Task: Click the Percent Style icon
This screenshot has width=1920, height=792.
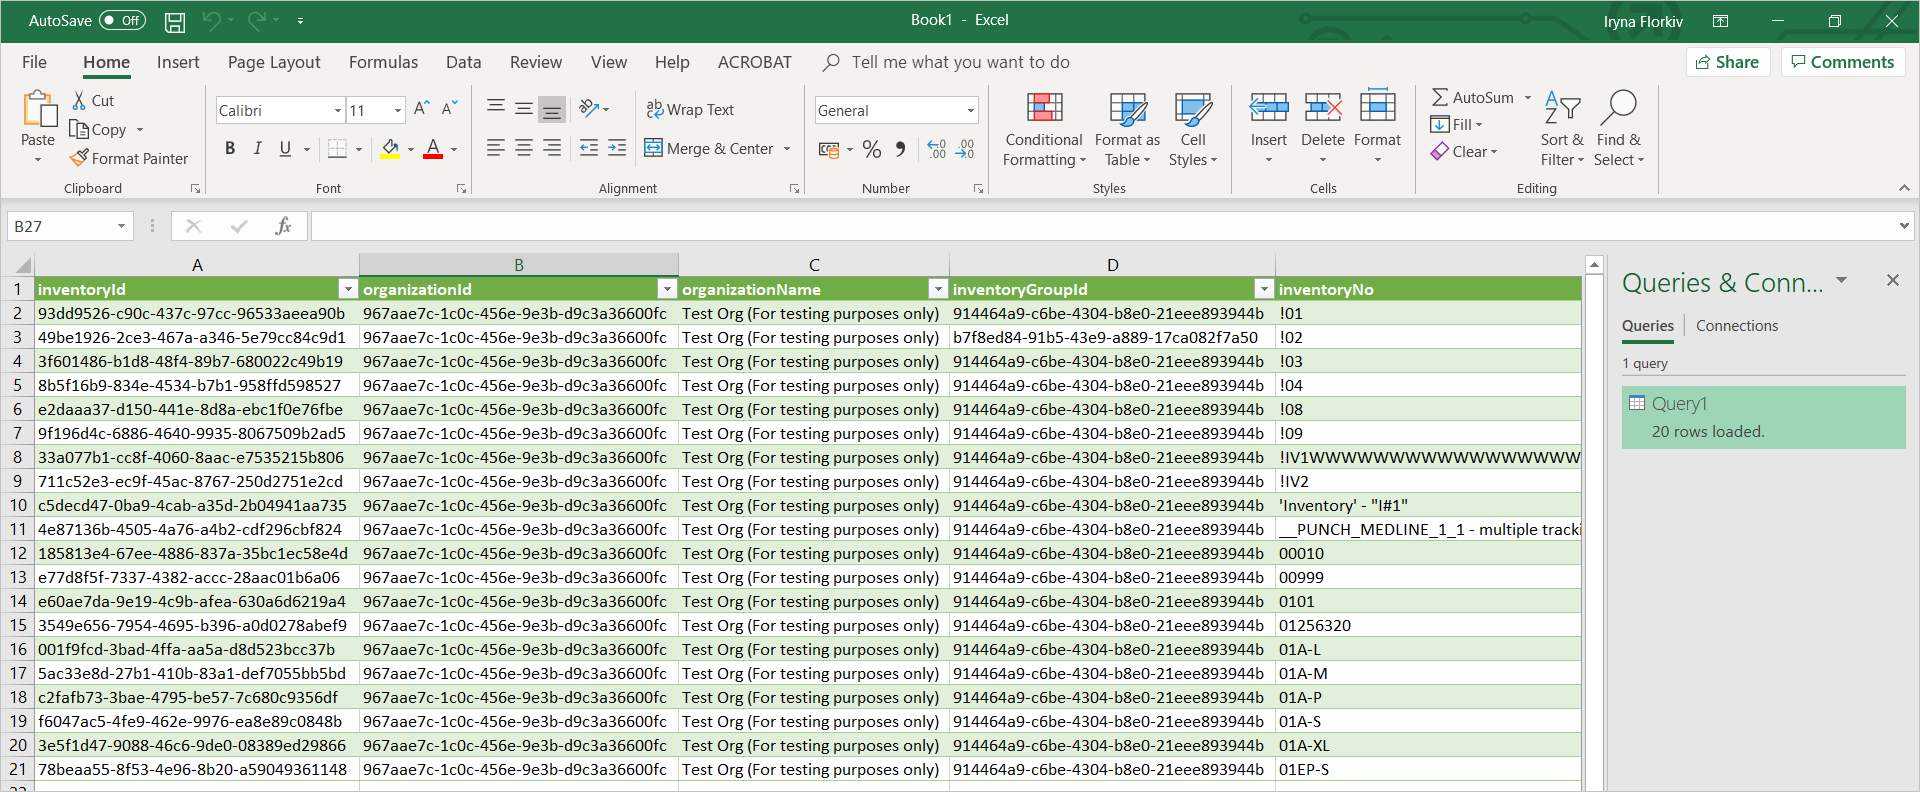Action: [x=872, y=150]
